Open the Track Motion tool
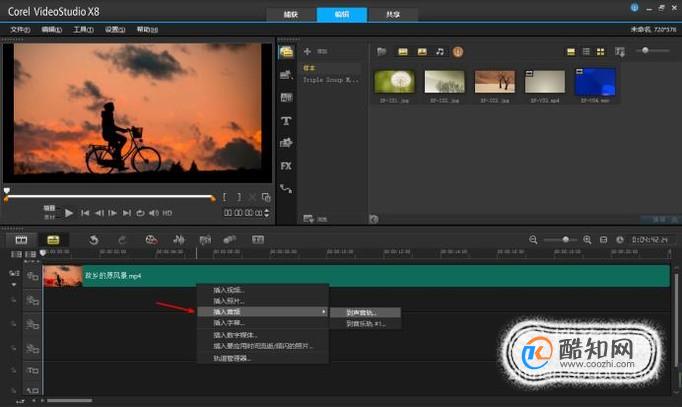Viewport: 682px width, 407px height. click(230, 240)
